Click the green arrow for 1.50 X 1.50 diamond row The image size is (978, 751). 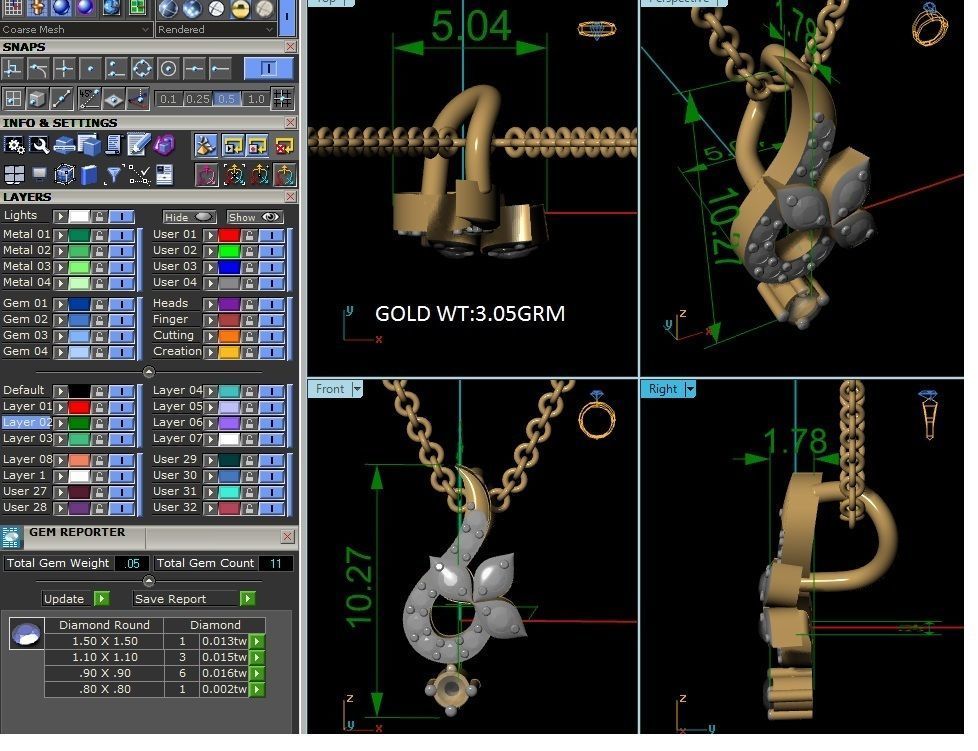(257, 641)
